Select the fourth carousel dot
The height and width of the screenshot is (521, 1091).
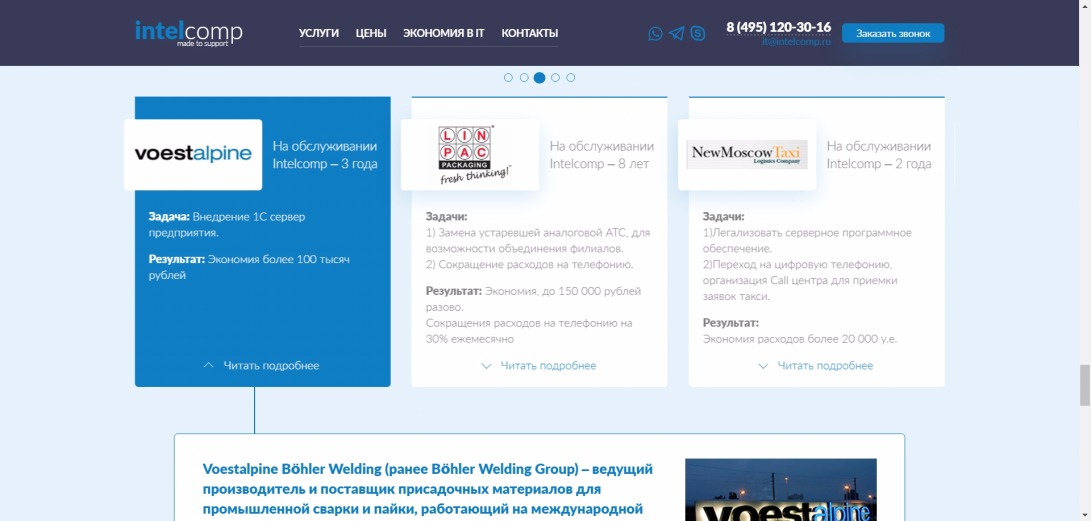coord(555,78)
